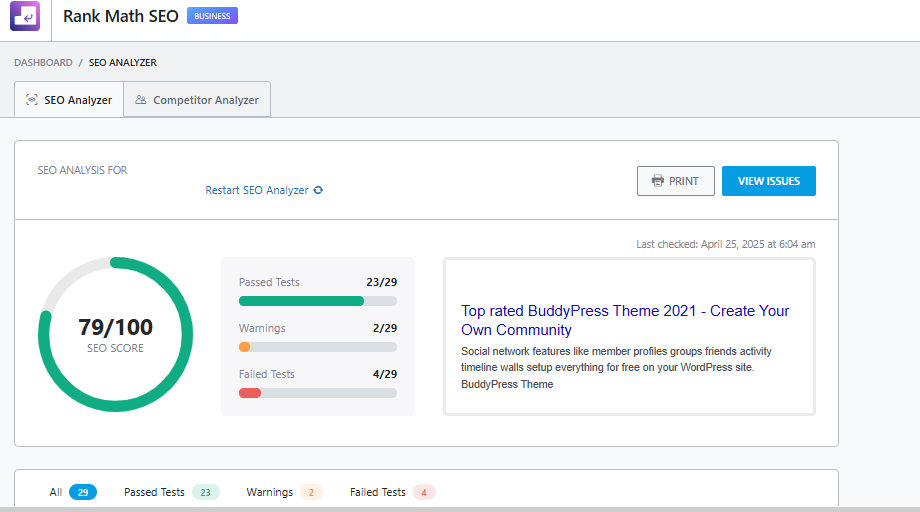Click the horizontal scrollbar along the bottom
The image size is (920, 512).
460,509
